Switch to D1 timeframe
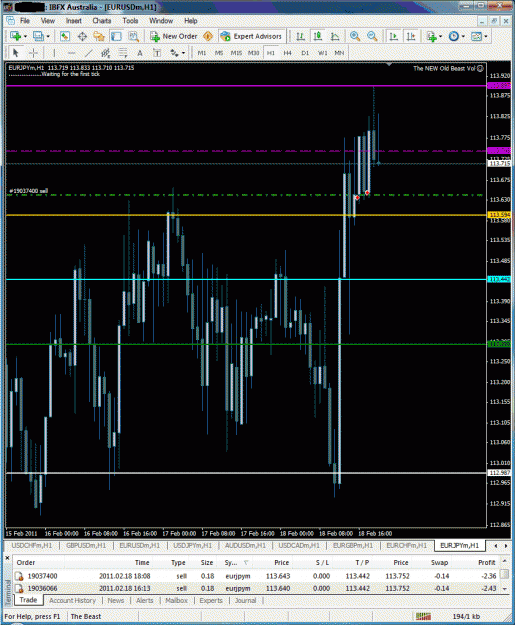This screenshot has width=515, height=625. 305,53
